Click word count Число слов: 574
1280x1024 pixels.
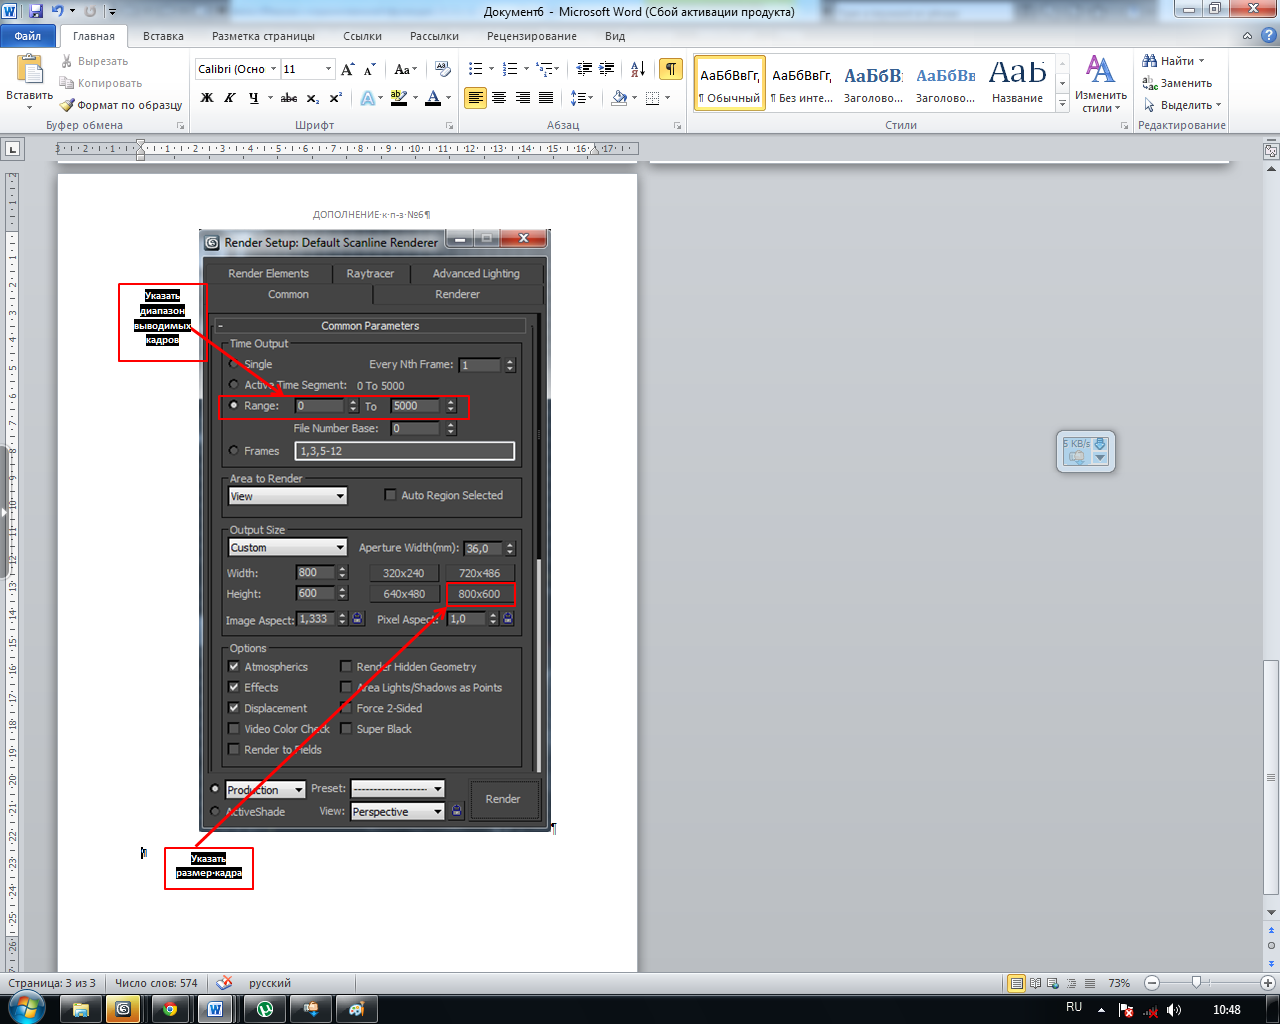156,983
